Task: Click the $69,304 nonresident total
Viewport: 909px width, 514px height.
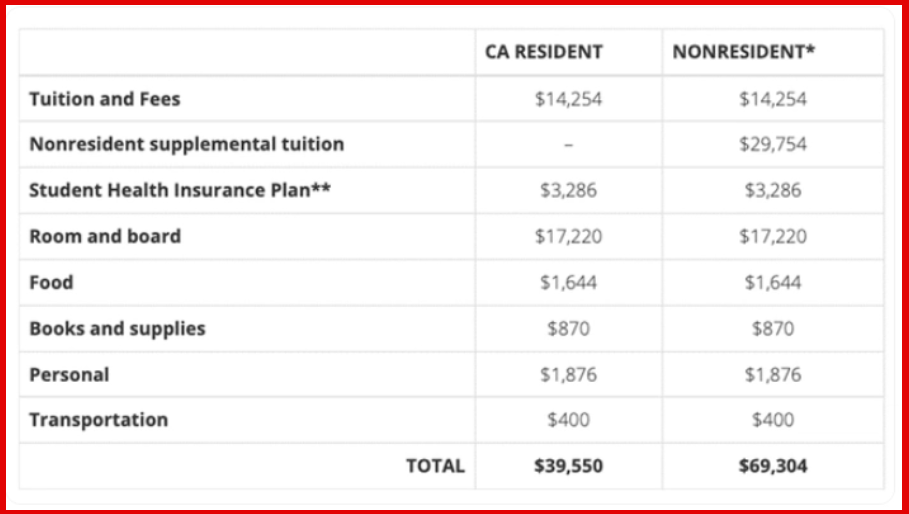Action: tap(773, 466)
